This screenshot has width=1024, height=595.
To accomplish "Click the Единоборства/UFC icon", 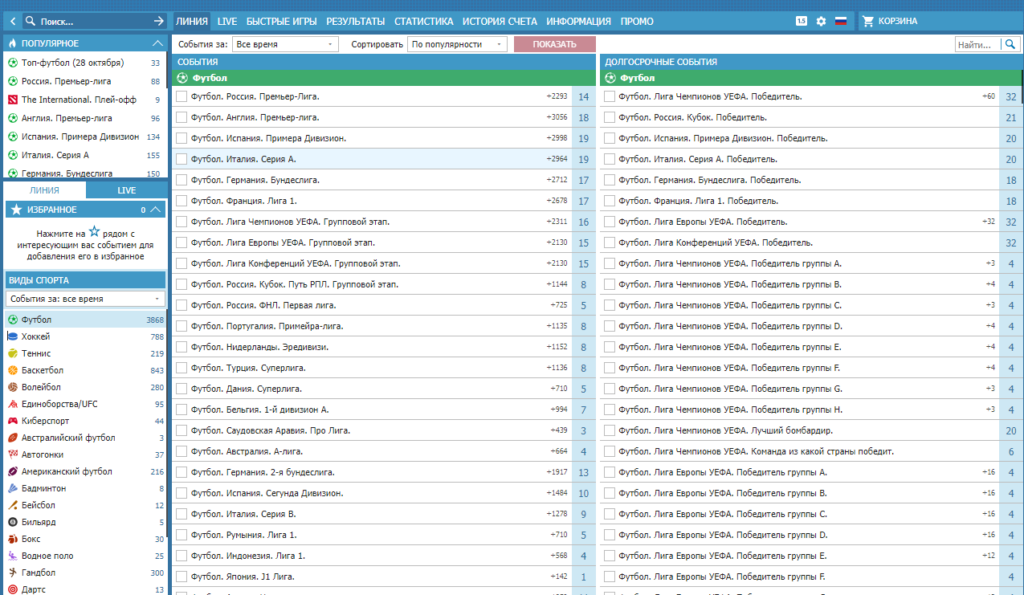I will click(12, 404).
